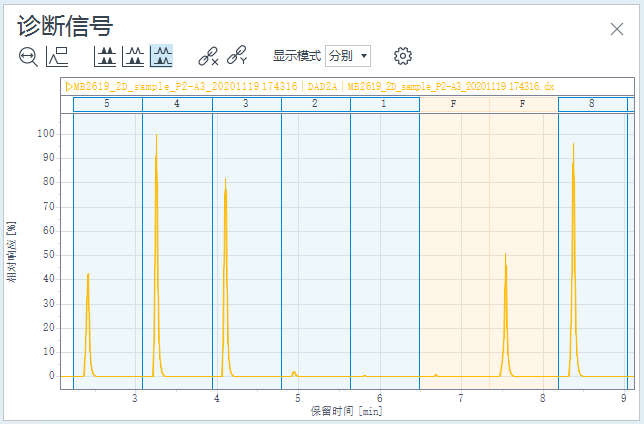Toggle the peak annotation label icon
This screenshot has height=424, width=644.
coord(57,56)
